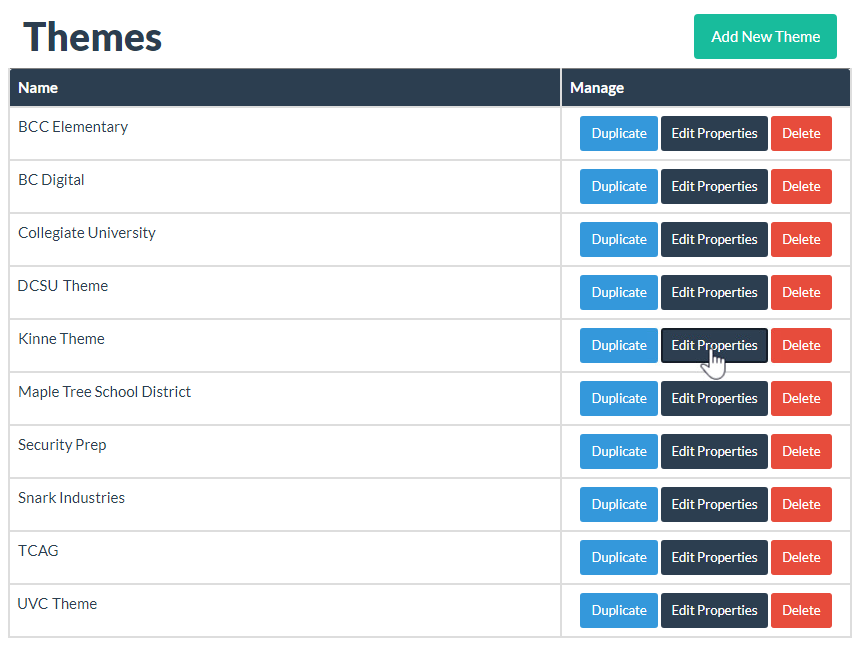Duplicate the BC Digital theme

pyautogui.click(x=619, y=186)
